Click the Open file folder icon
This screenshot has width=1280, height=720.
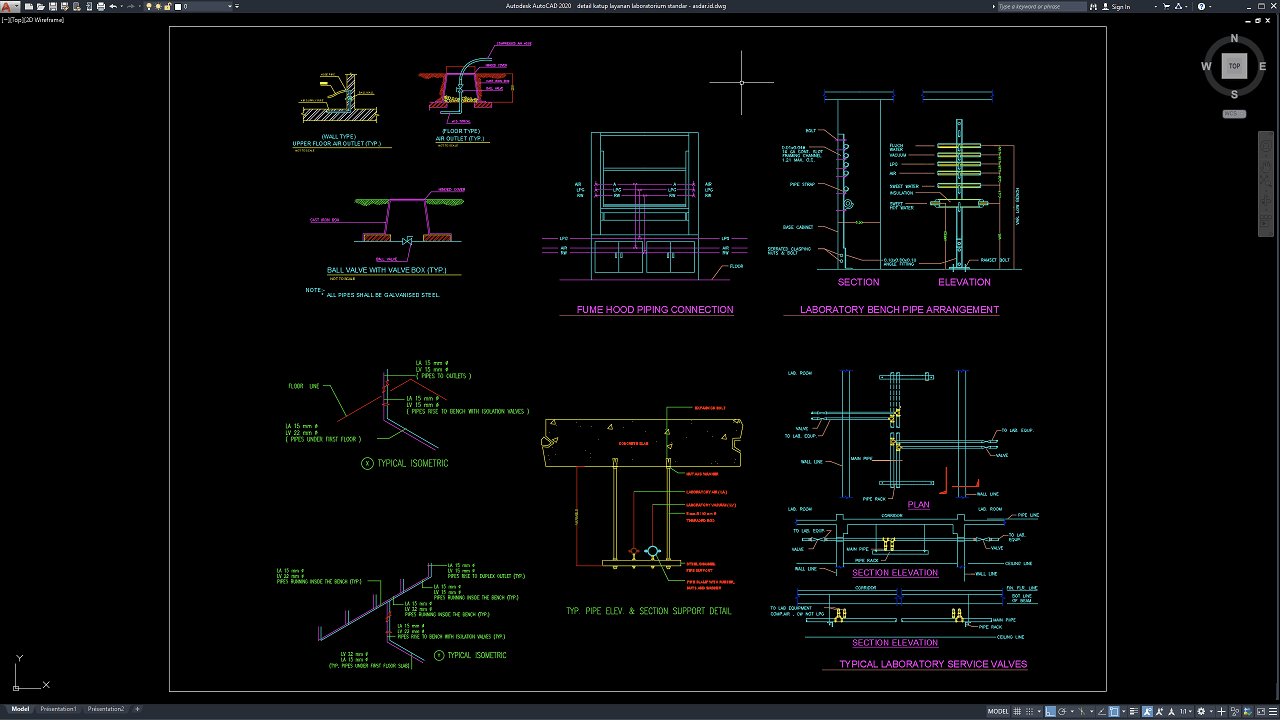pos(40,6)
